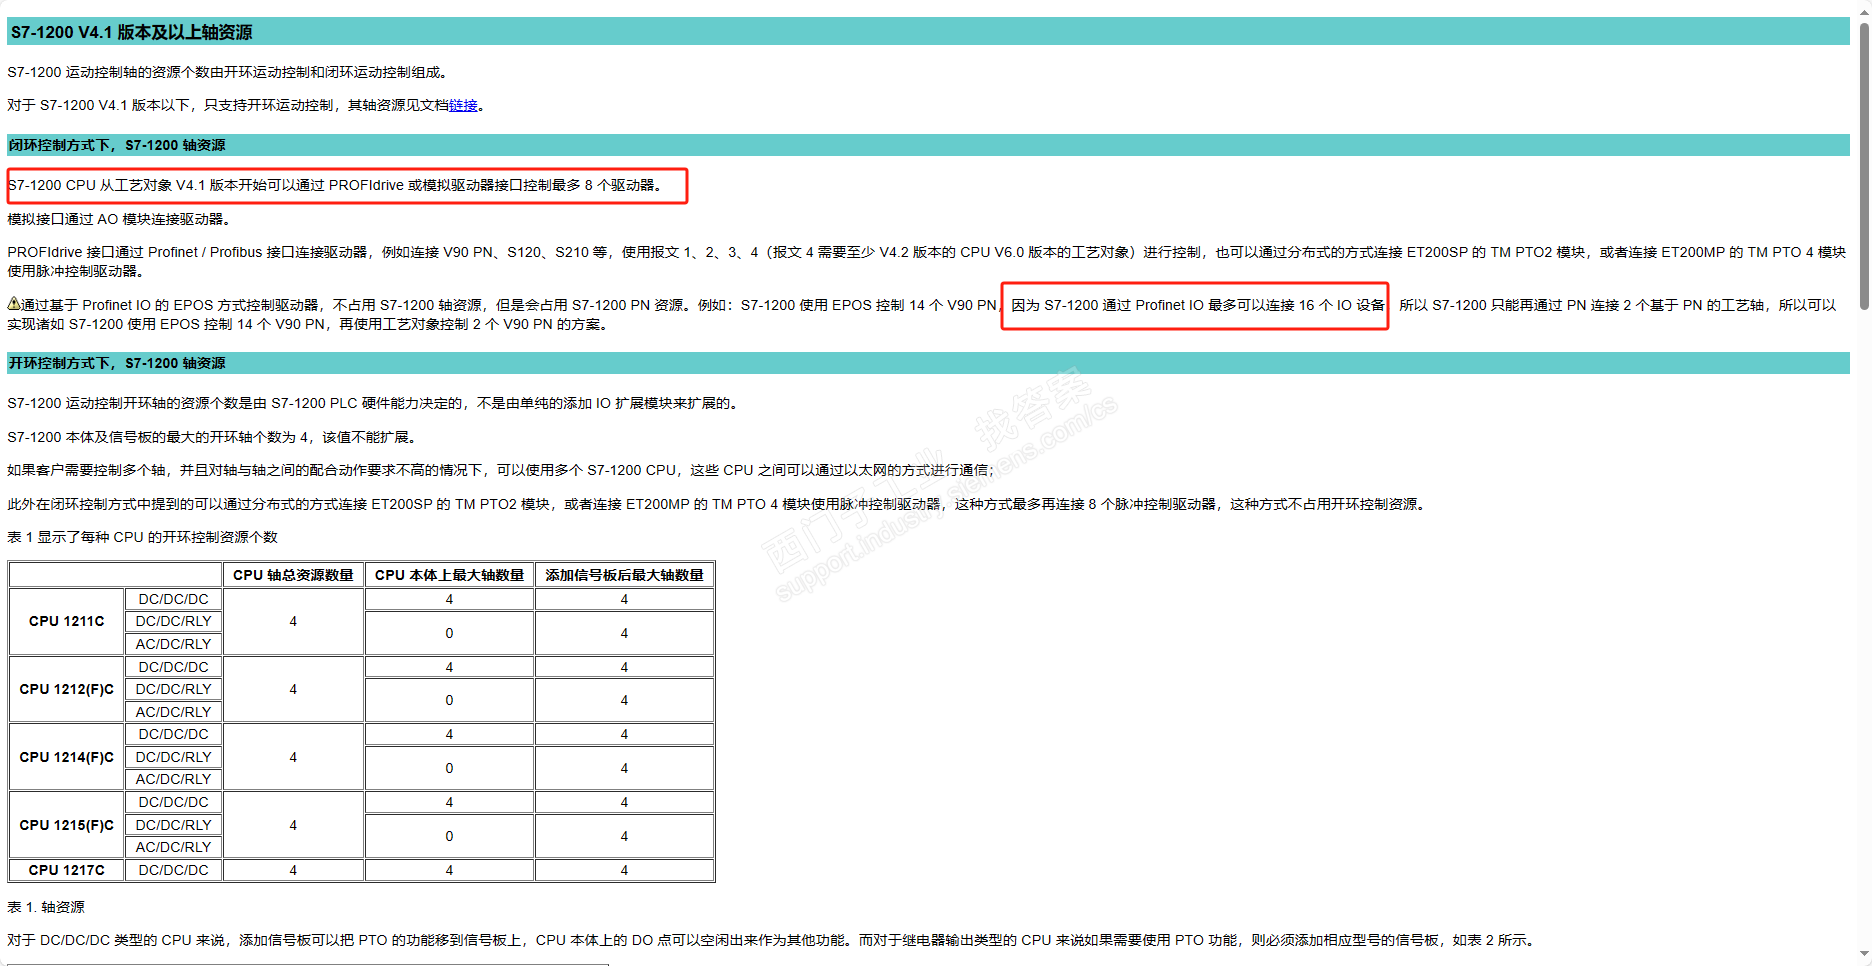Click the heading 闭环控制方式下，S7-1200 轴资源
This screenshot has height=966, width=1872.
tap(117, 145)
